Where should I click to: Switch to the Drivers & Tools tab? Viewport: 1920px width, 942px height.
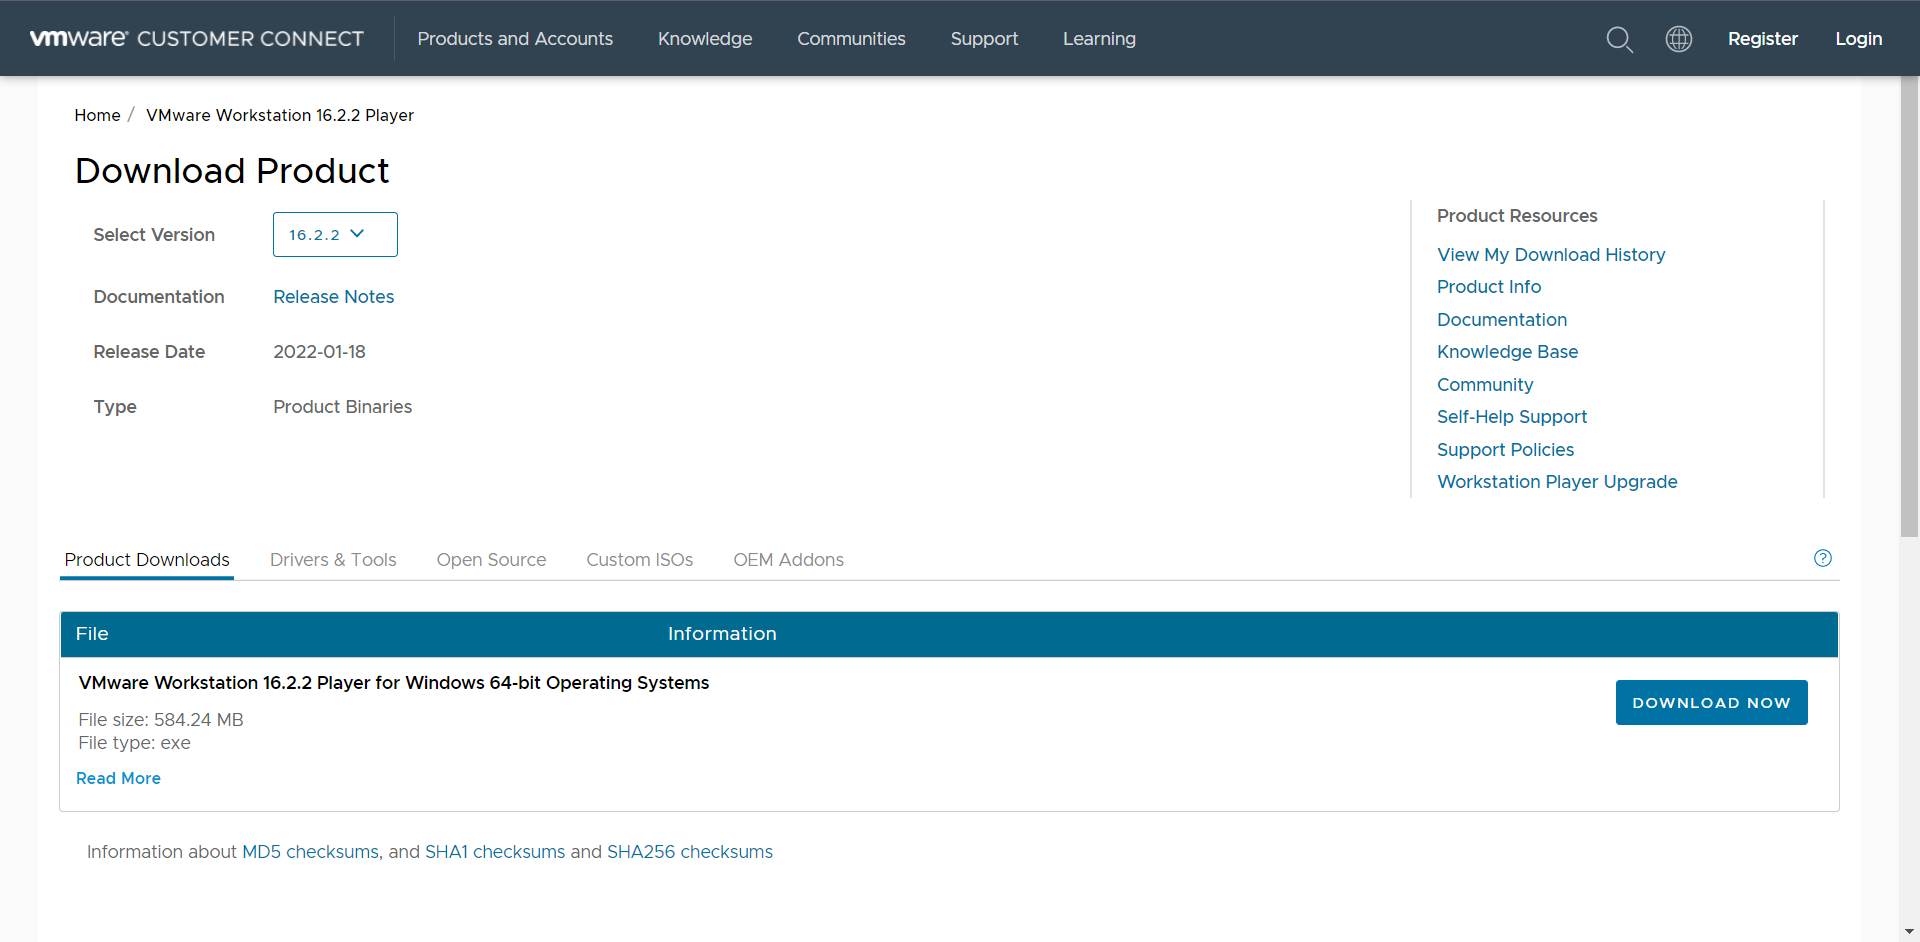tap(333, 560)
